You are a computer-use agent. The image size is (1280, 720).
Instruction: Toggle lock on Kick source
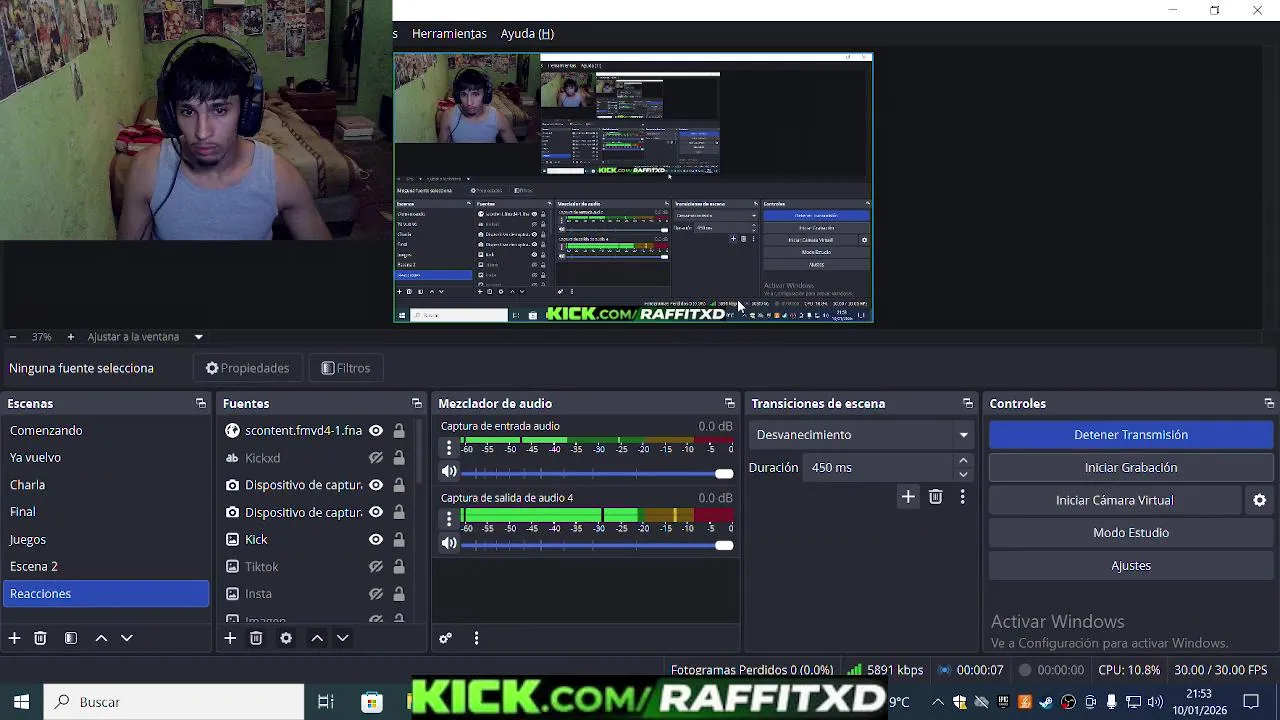point(399,539)
